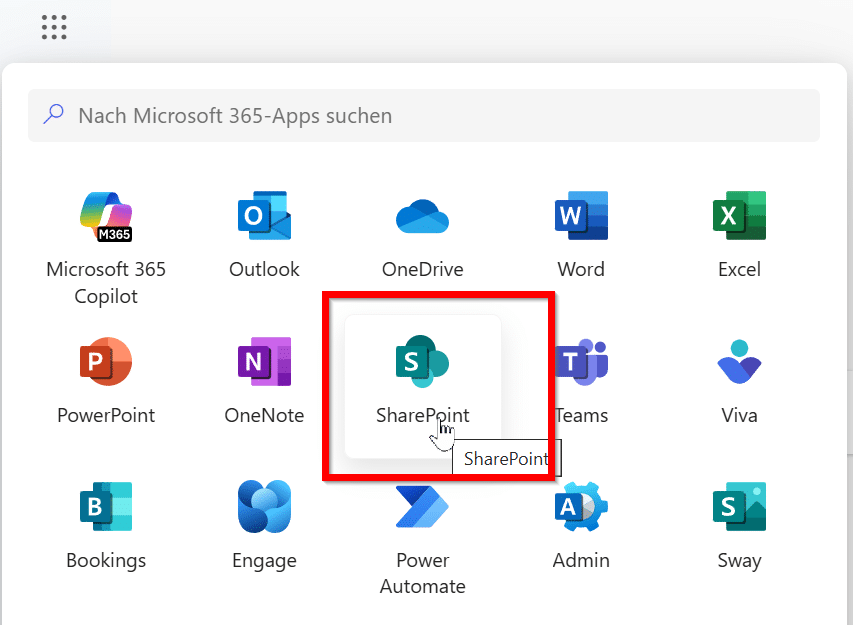Click the "OneNote" label text

[x=264, y=416]
